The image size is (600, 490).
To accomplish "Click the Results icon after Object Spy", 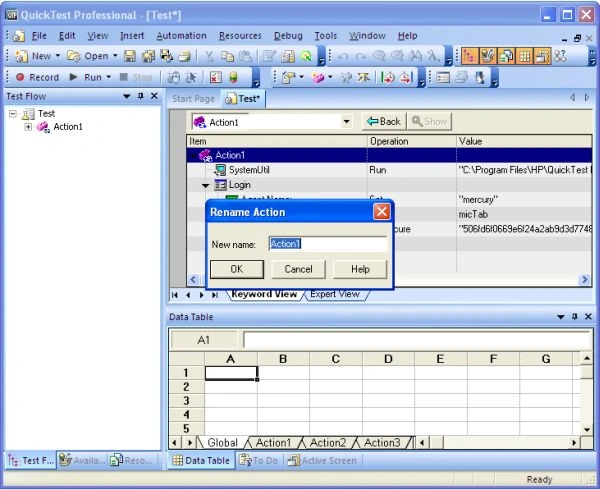I will 215,78.
